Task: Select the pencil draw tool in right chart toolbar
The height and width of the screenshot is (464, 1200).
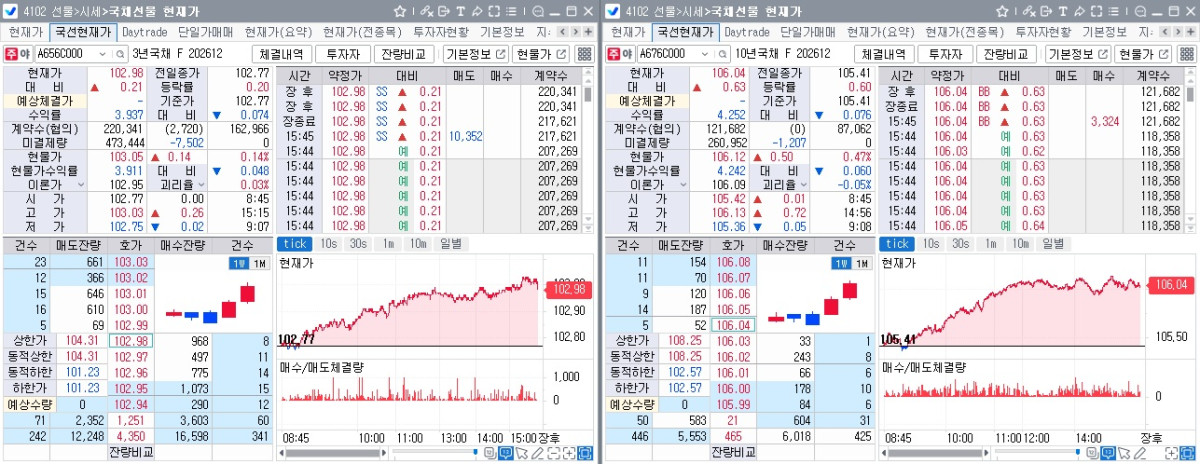Action: 1139,453
